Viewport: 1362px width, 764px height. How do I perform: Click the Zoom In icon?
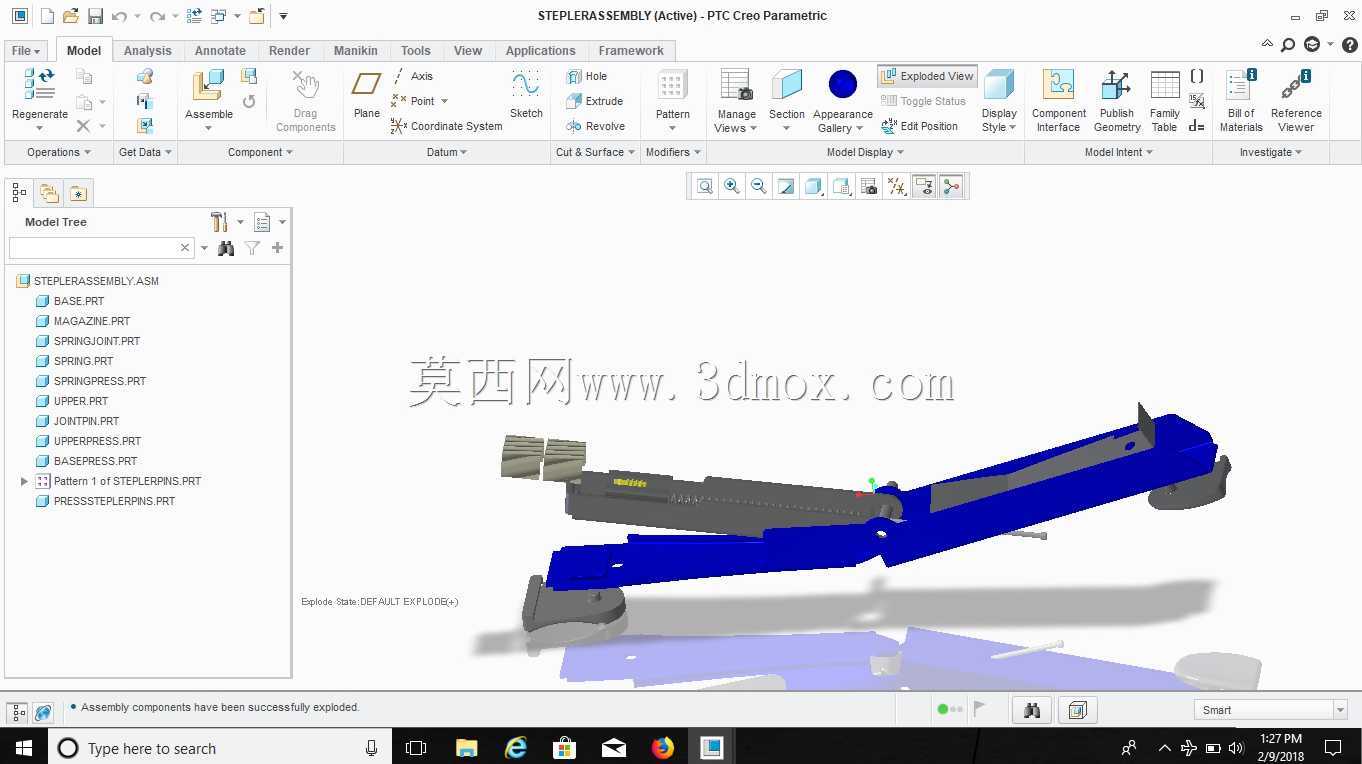point(732,186)
